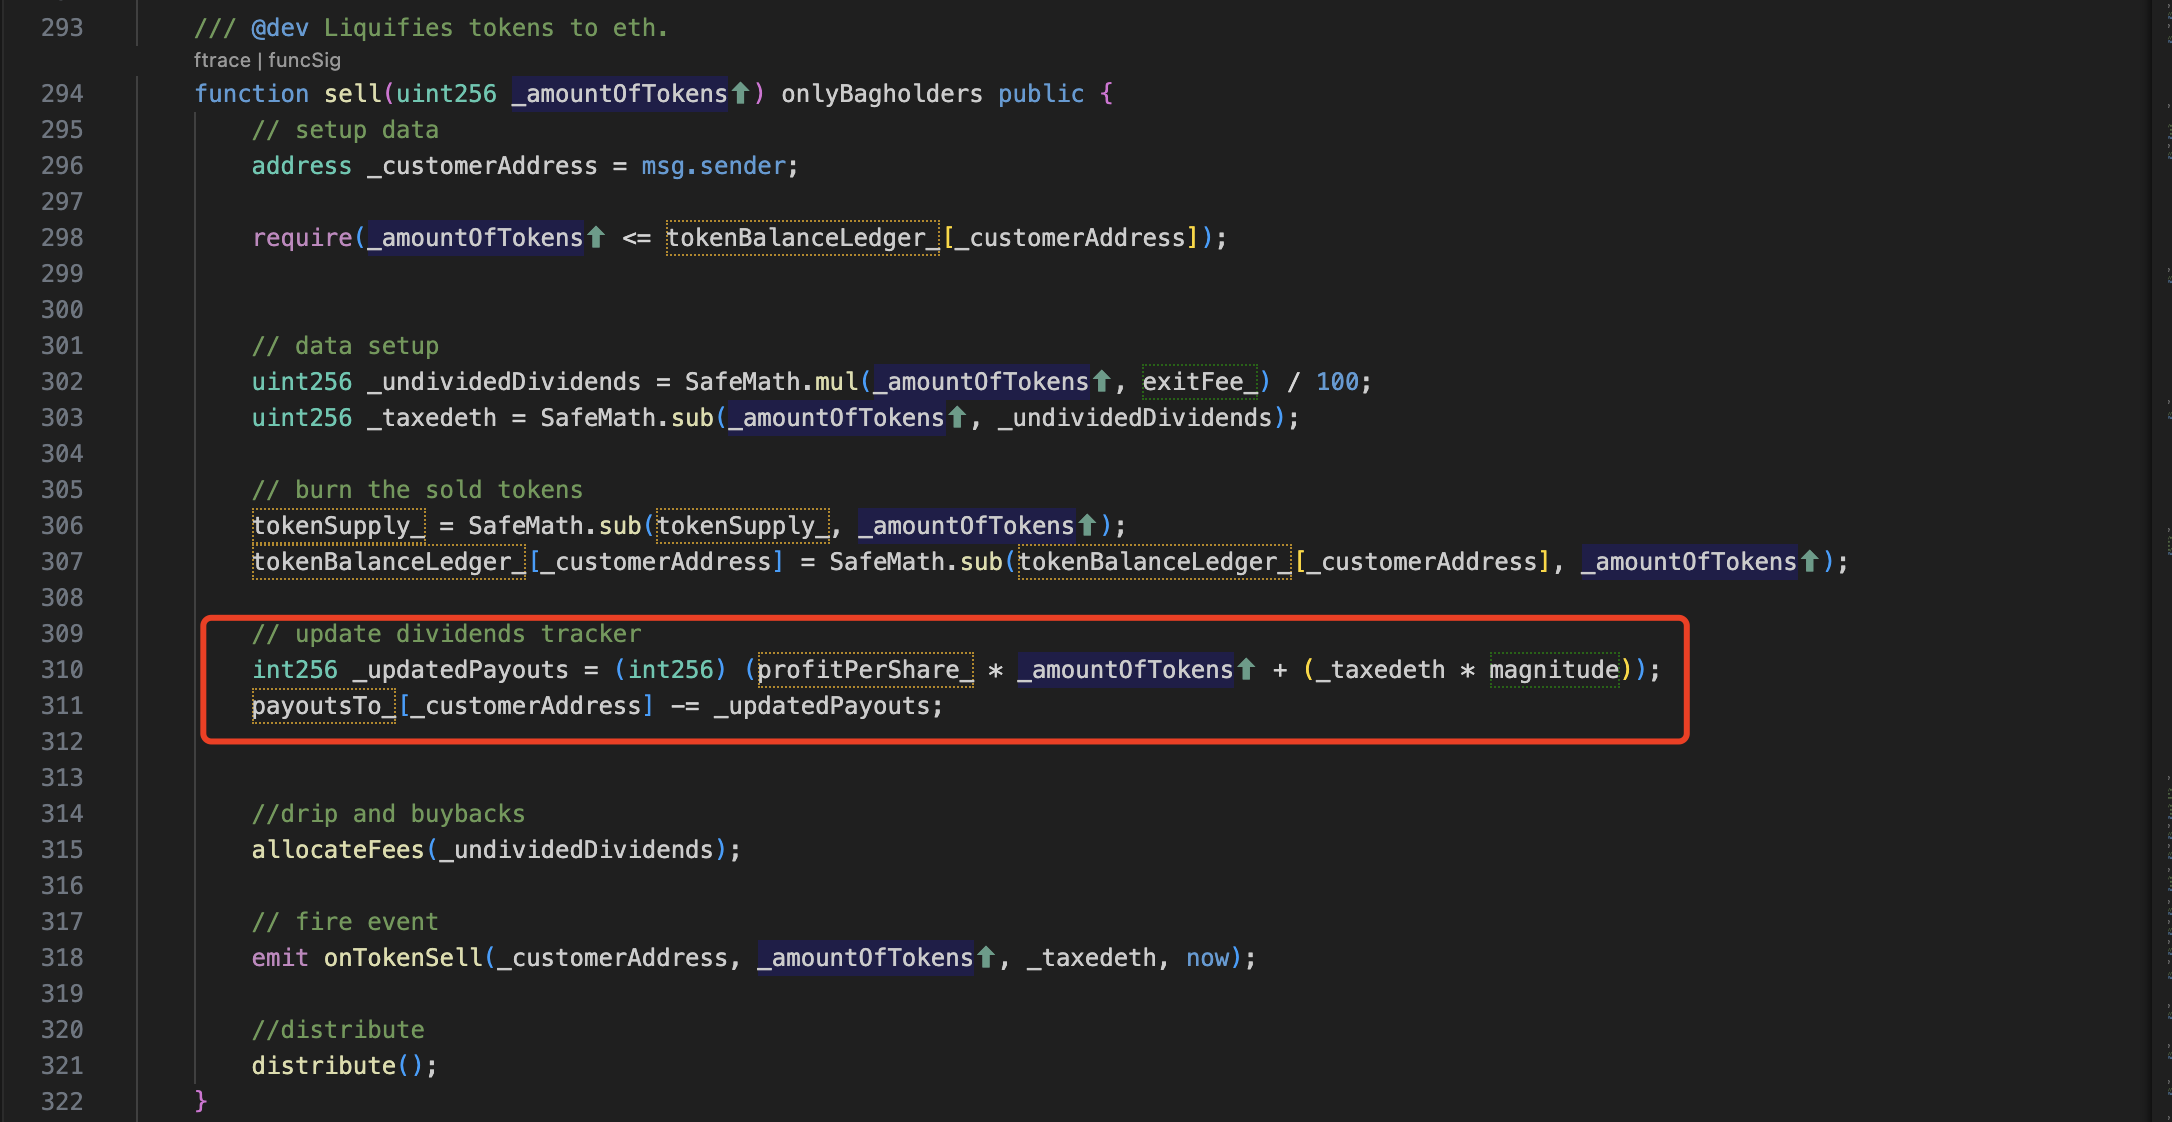Click exitFee_ variable on line 302

[x=1199, y=382]
